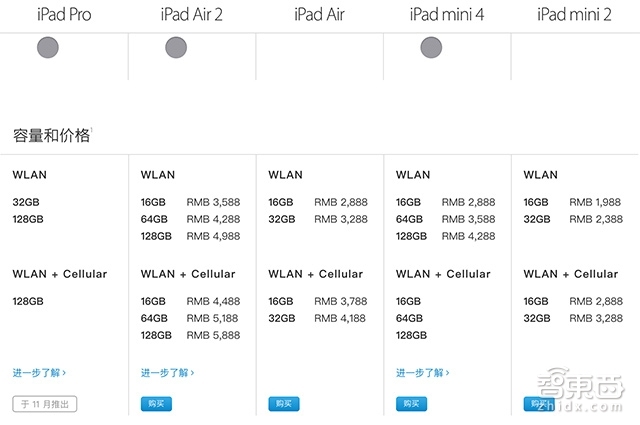Click the 进一步了解 link for iPad Pro
This screenshot has width=640, height=425.
(39, 372)
